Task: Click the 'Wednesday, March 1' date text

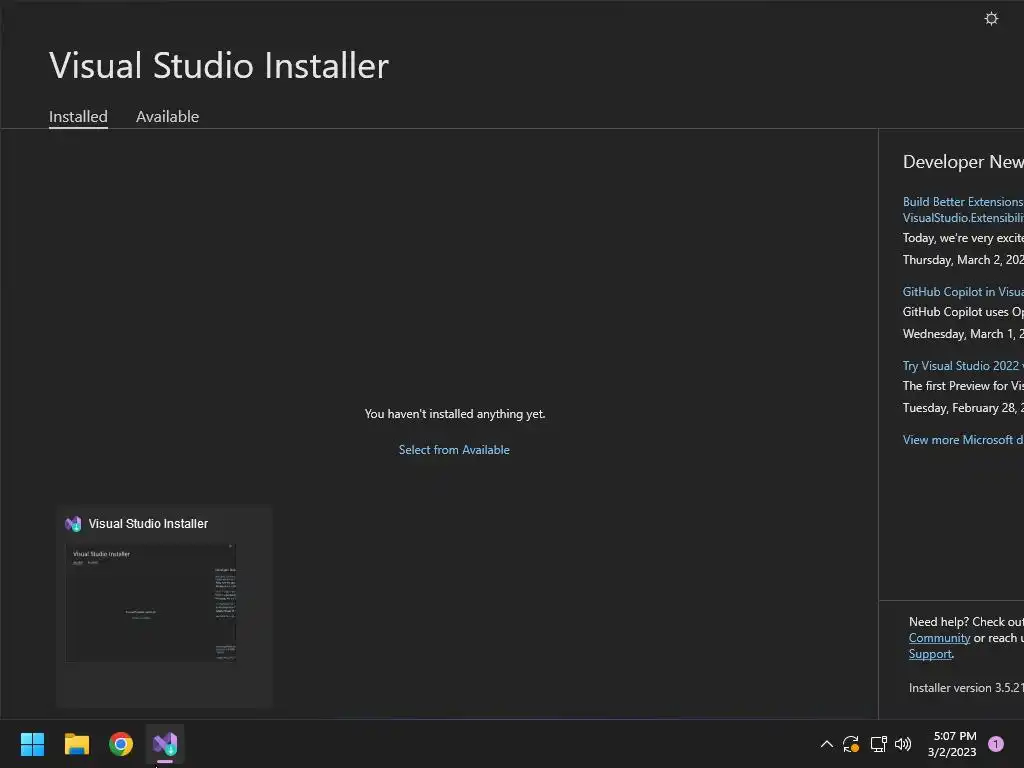Action: point(963,334)
